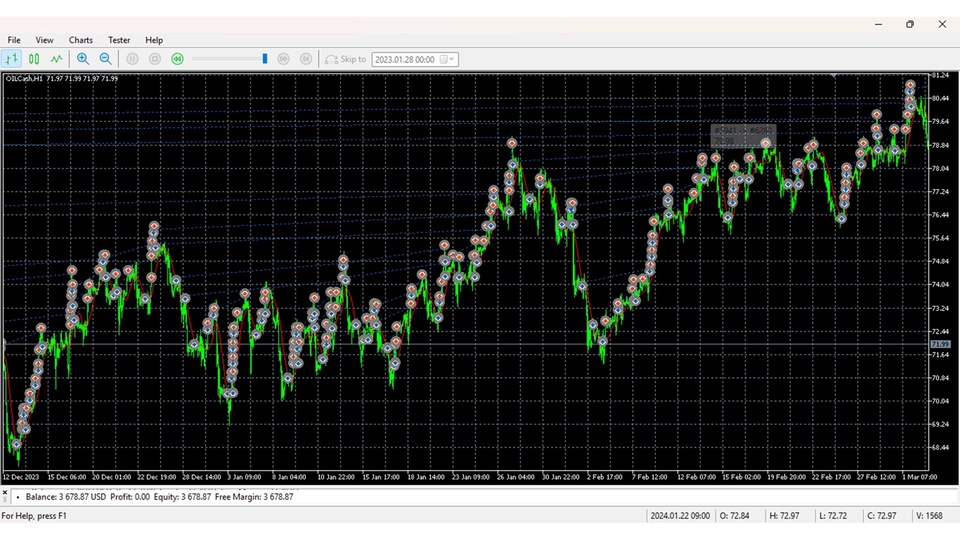Select the bar chart display icon
Viewport: 960px width, 540px height.
pos(12,59)
